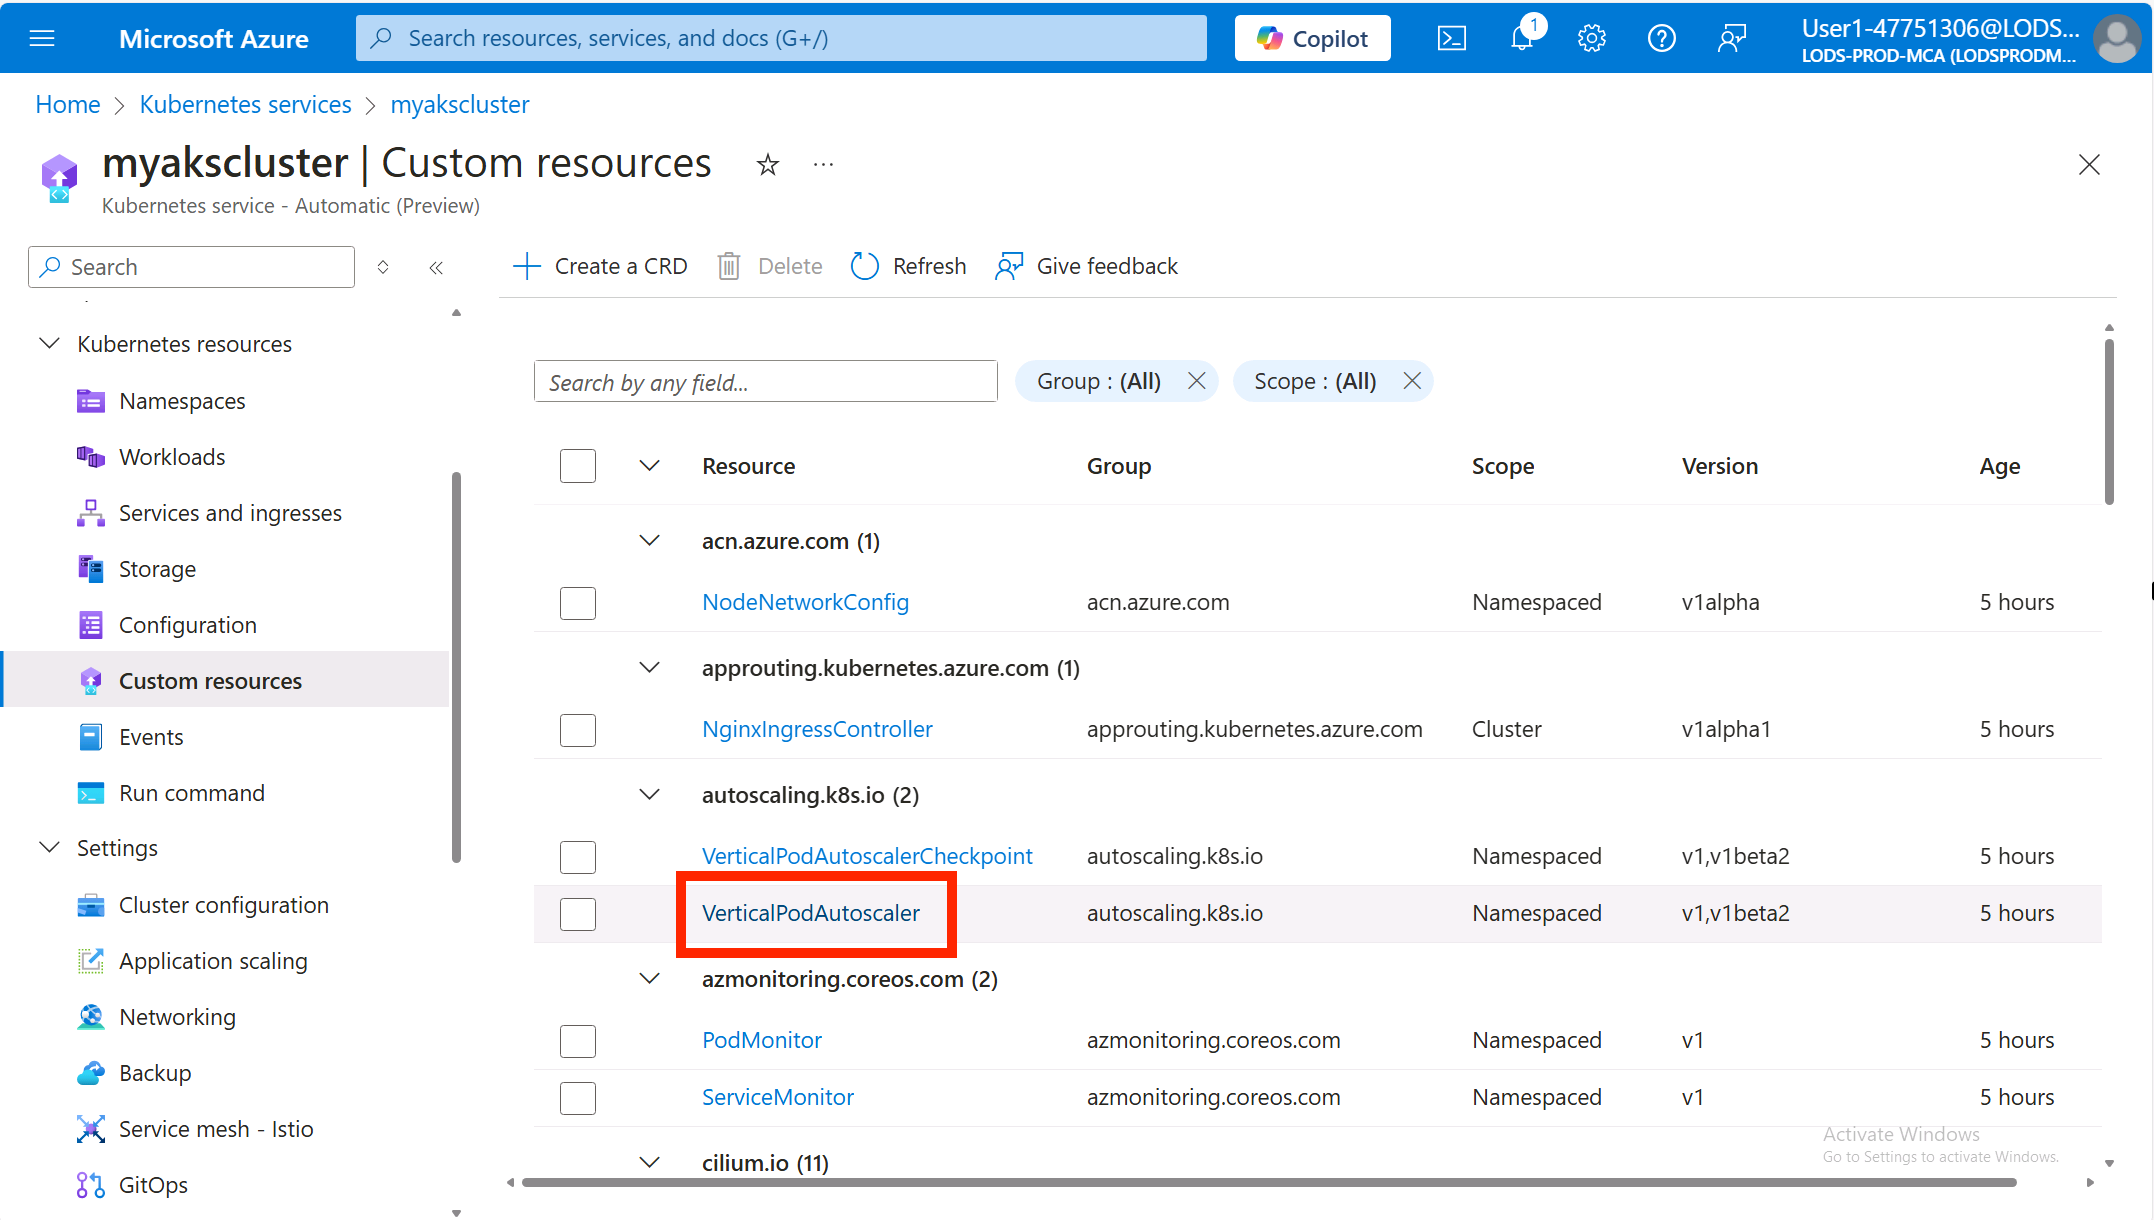Open the notifications bell
2154x1220 pixels.
(1522, 38)
